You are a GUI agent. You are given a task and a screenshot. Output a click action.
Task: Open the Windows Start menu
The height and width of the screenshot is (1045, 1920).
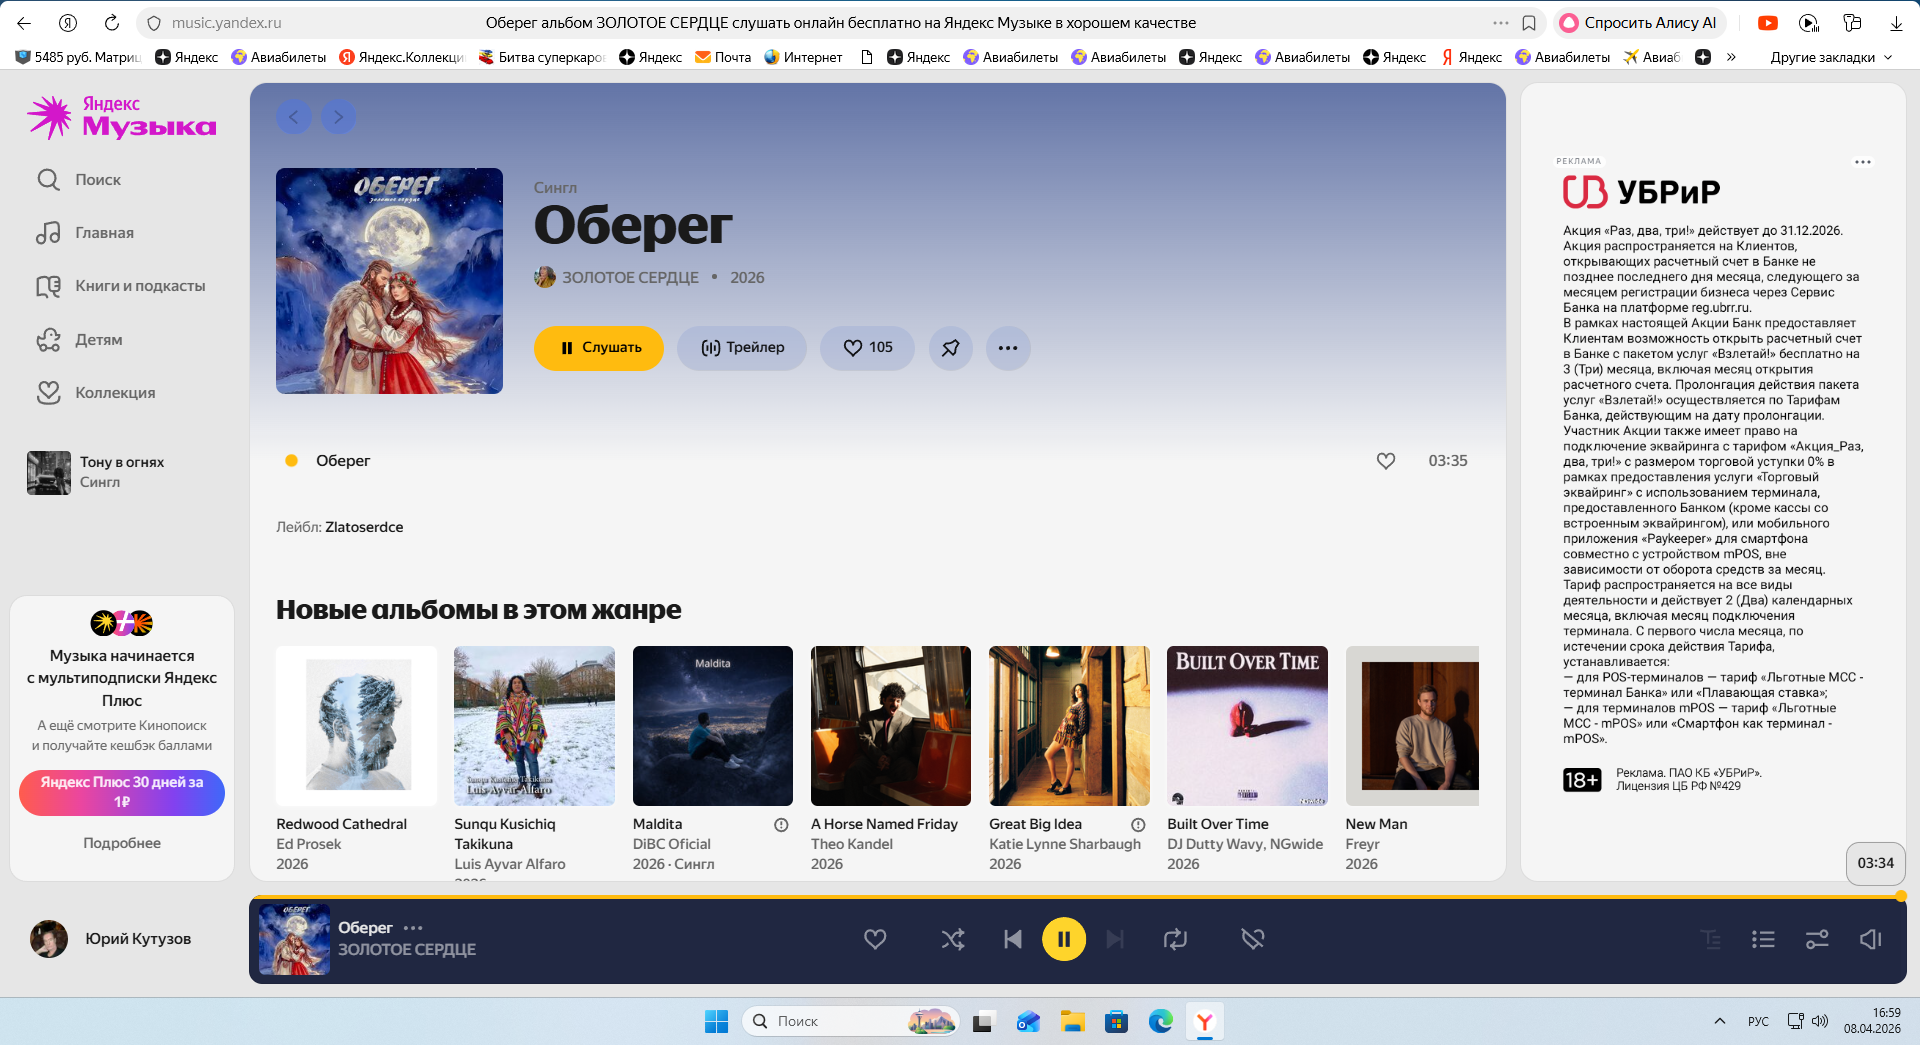[x=716, y=1021]
